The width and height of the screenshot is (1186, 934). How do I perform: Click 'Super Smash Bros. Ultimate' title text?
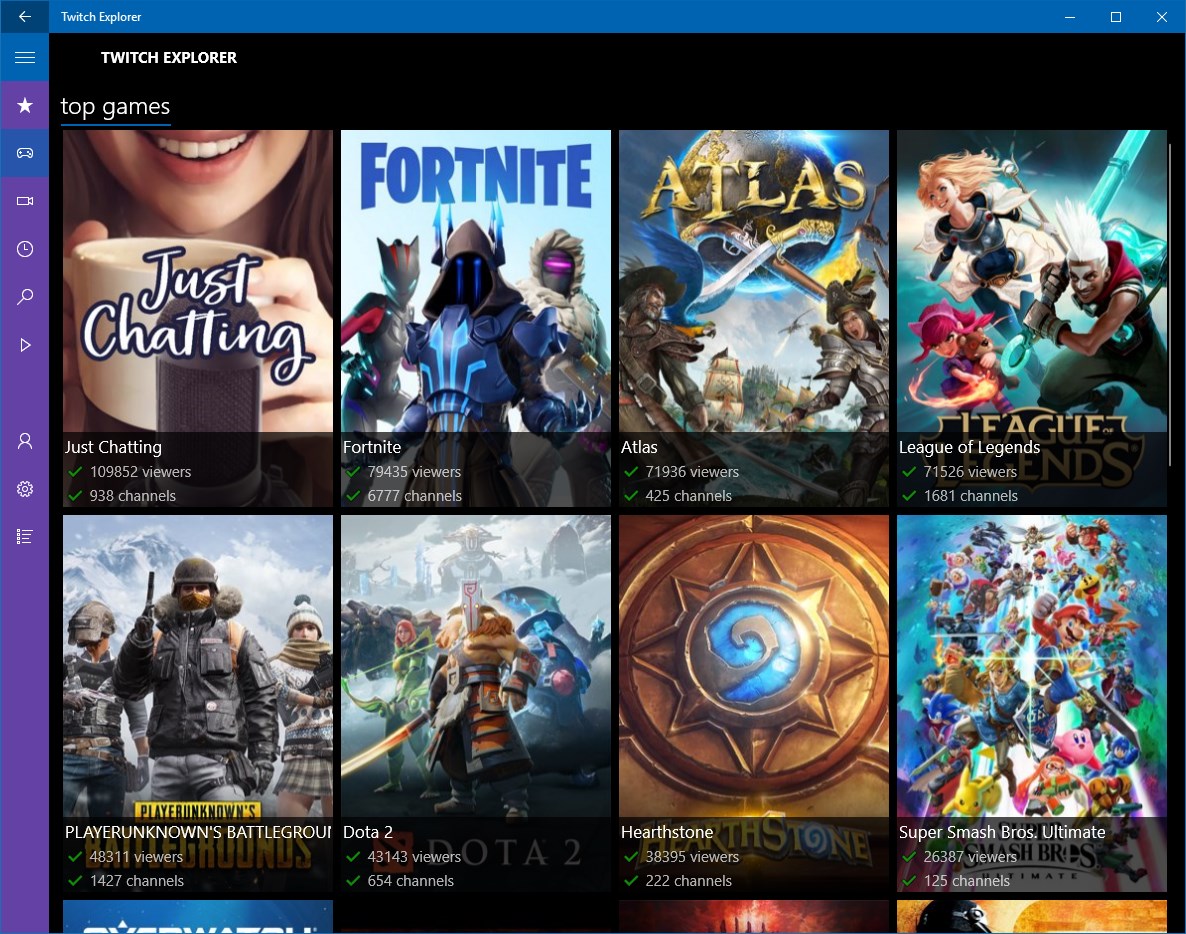[1002, 832]
